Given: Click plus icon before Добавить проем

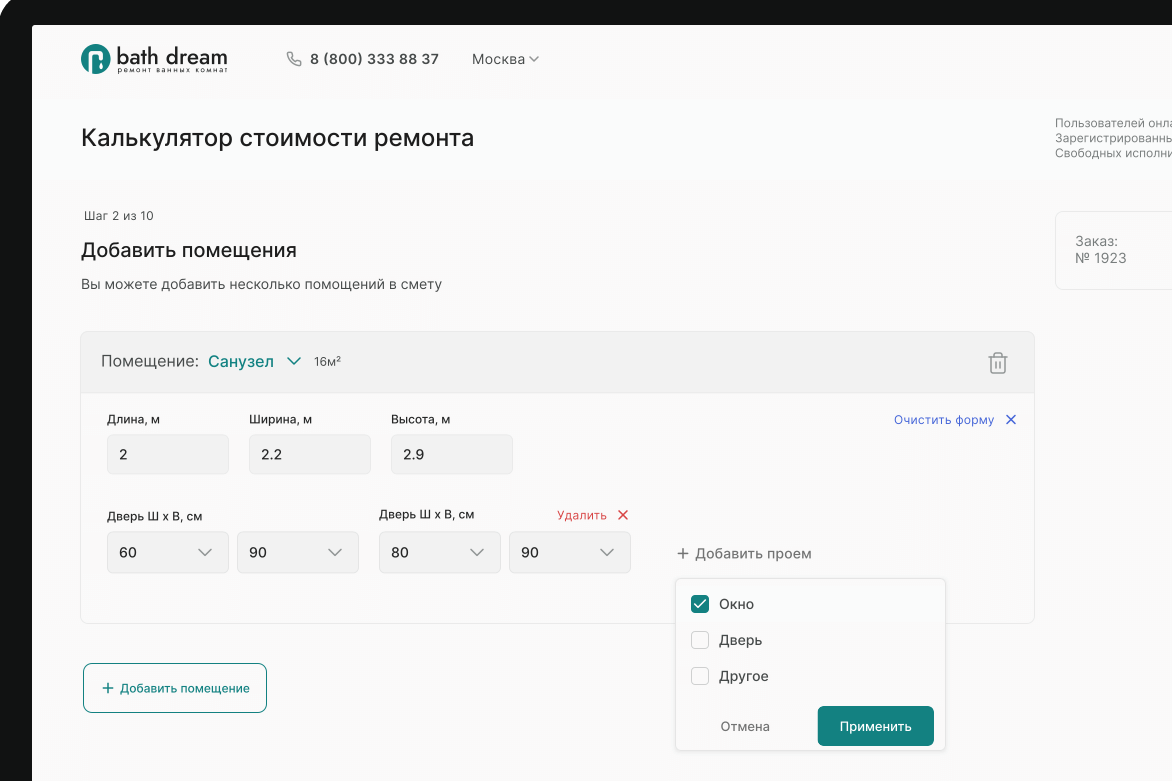Looking at the screenshot, I should point(683,553).
